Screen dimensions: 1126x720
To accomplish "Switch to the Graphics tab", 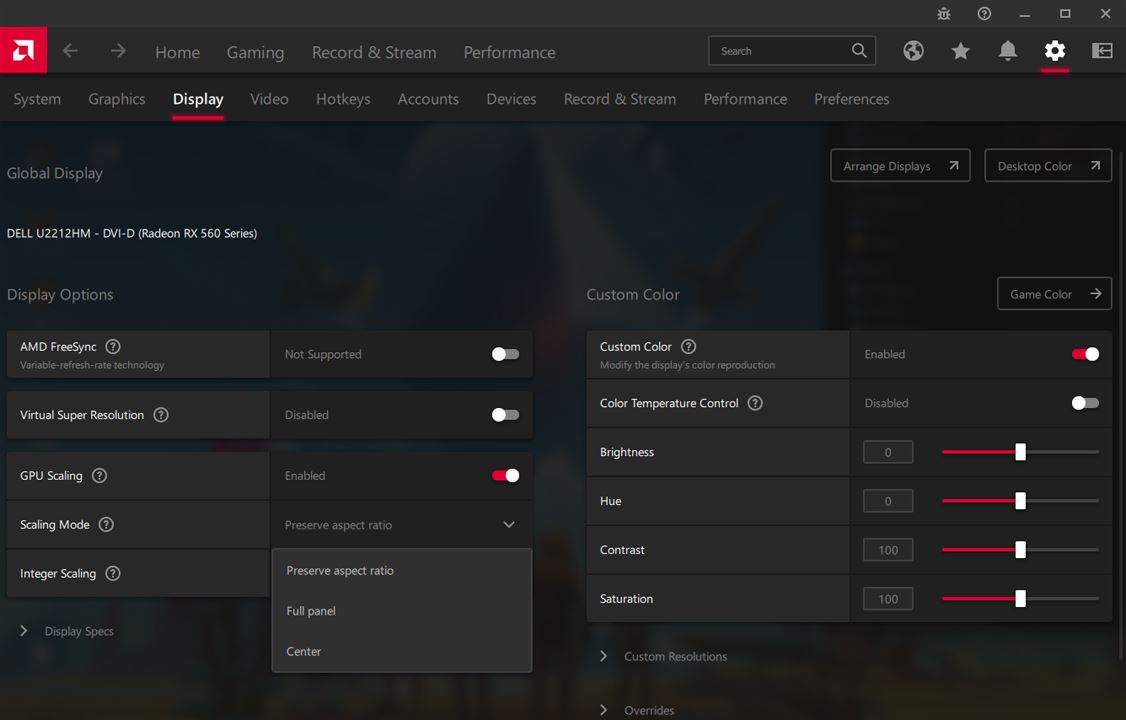I will tap(117, 99).
